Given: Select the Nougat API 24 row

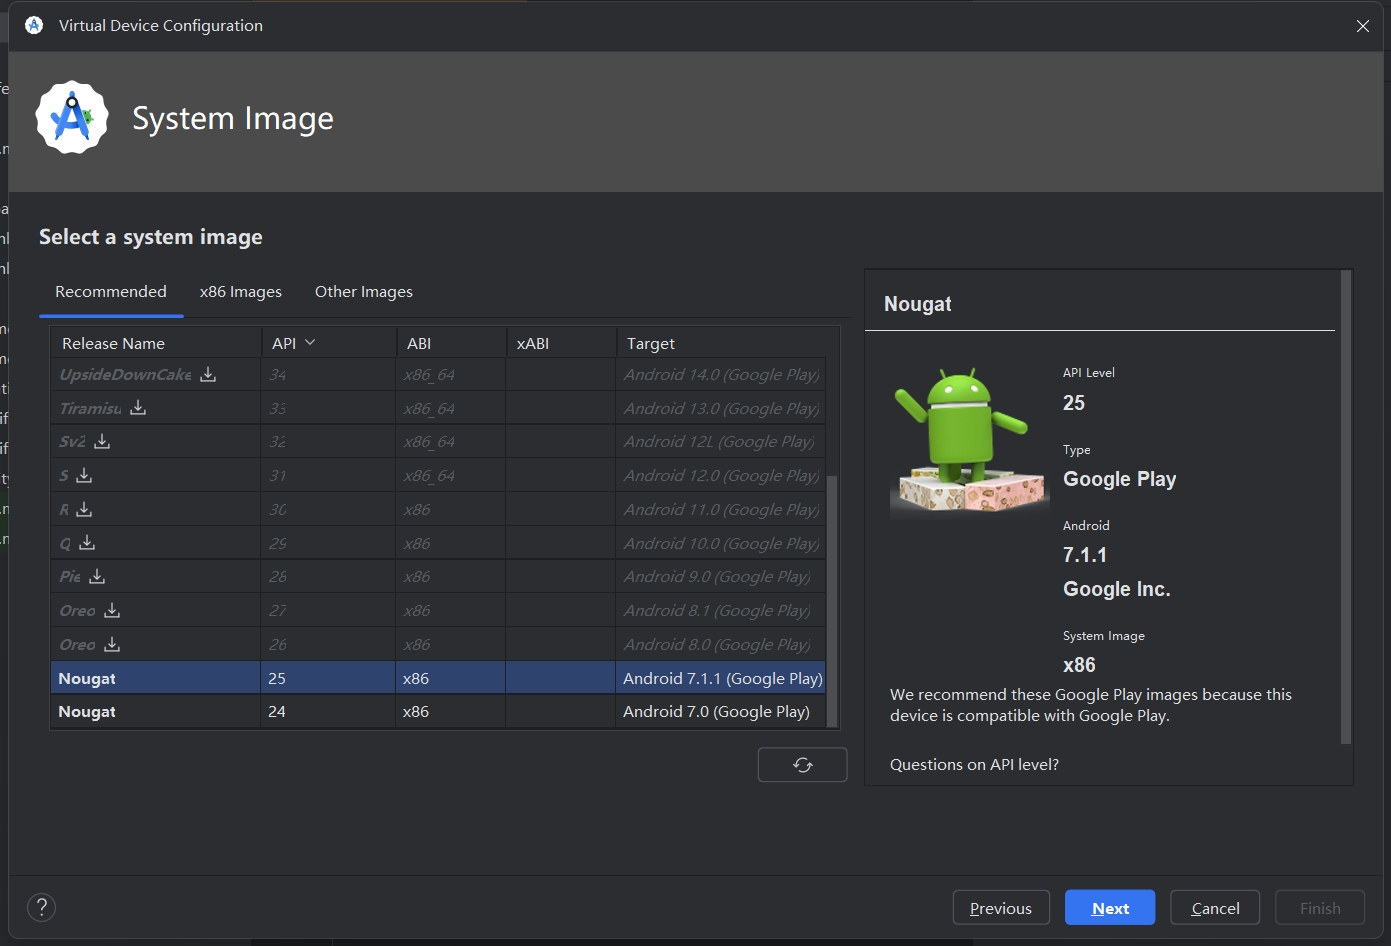Looking at the screenshot, I should pos(438,712).
